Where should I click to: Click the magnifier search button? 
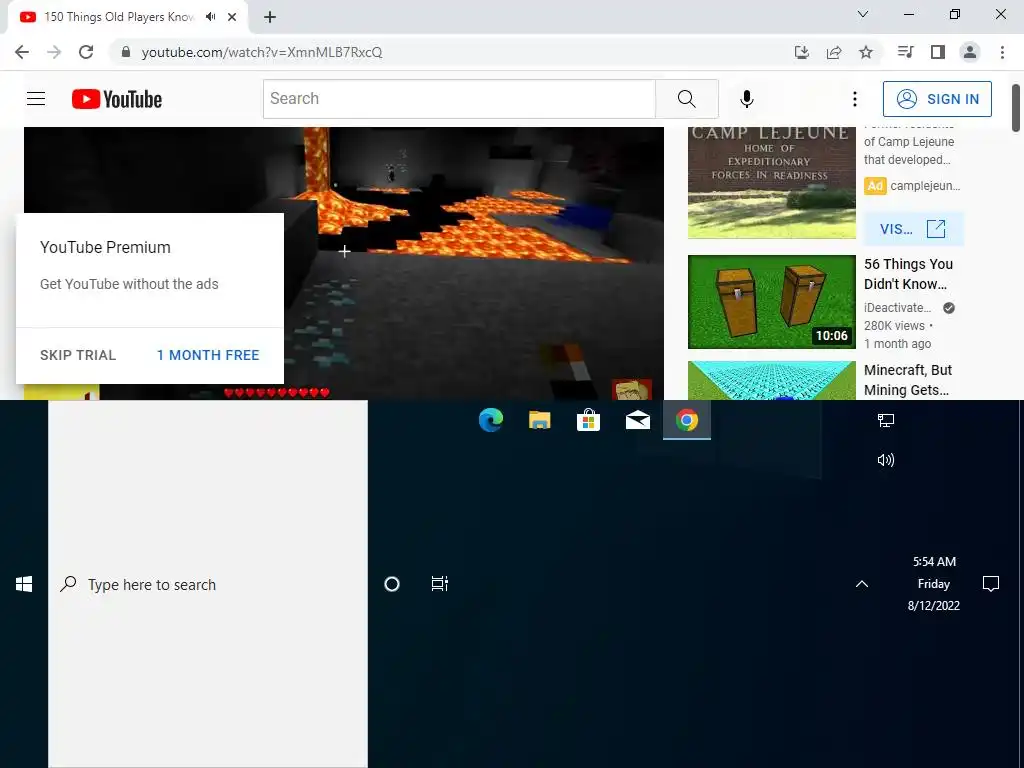pos(686,99)
